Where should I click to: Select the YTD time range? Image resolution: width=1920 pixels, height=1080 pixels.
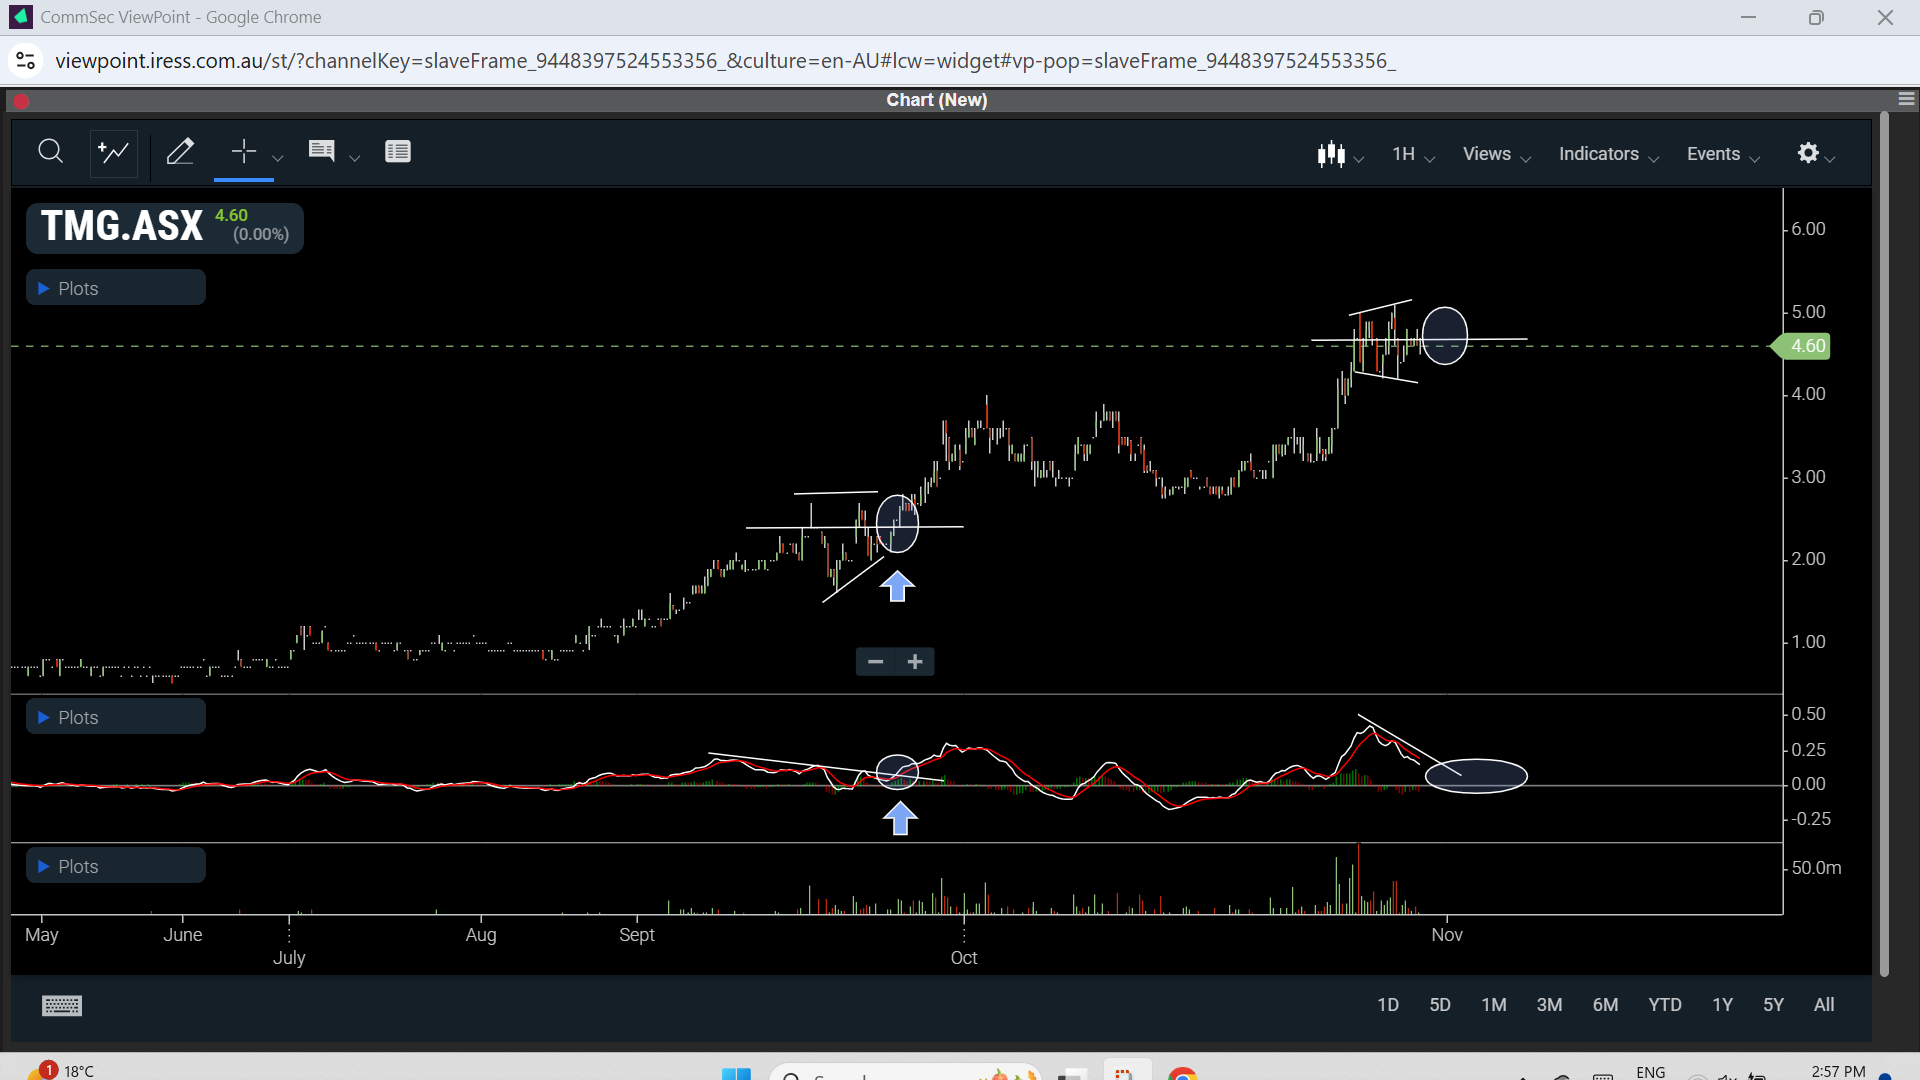pyautogui.click(x=1665, y=1005)
